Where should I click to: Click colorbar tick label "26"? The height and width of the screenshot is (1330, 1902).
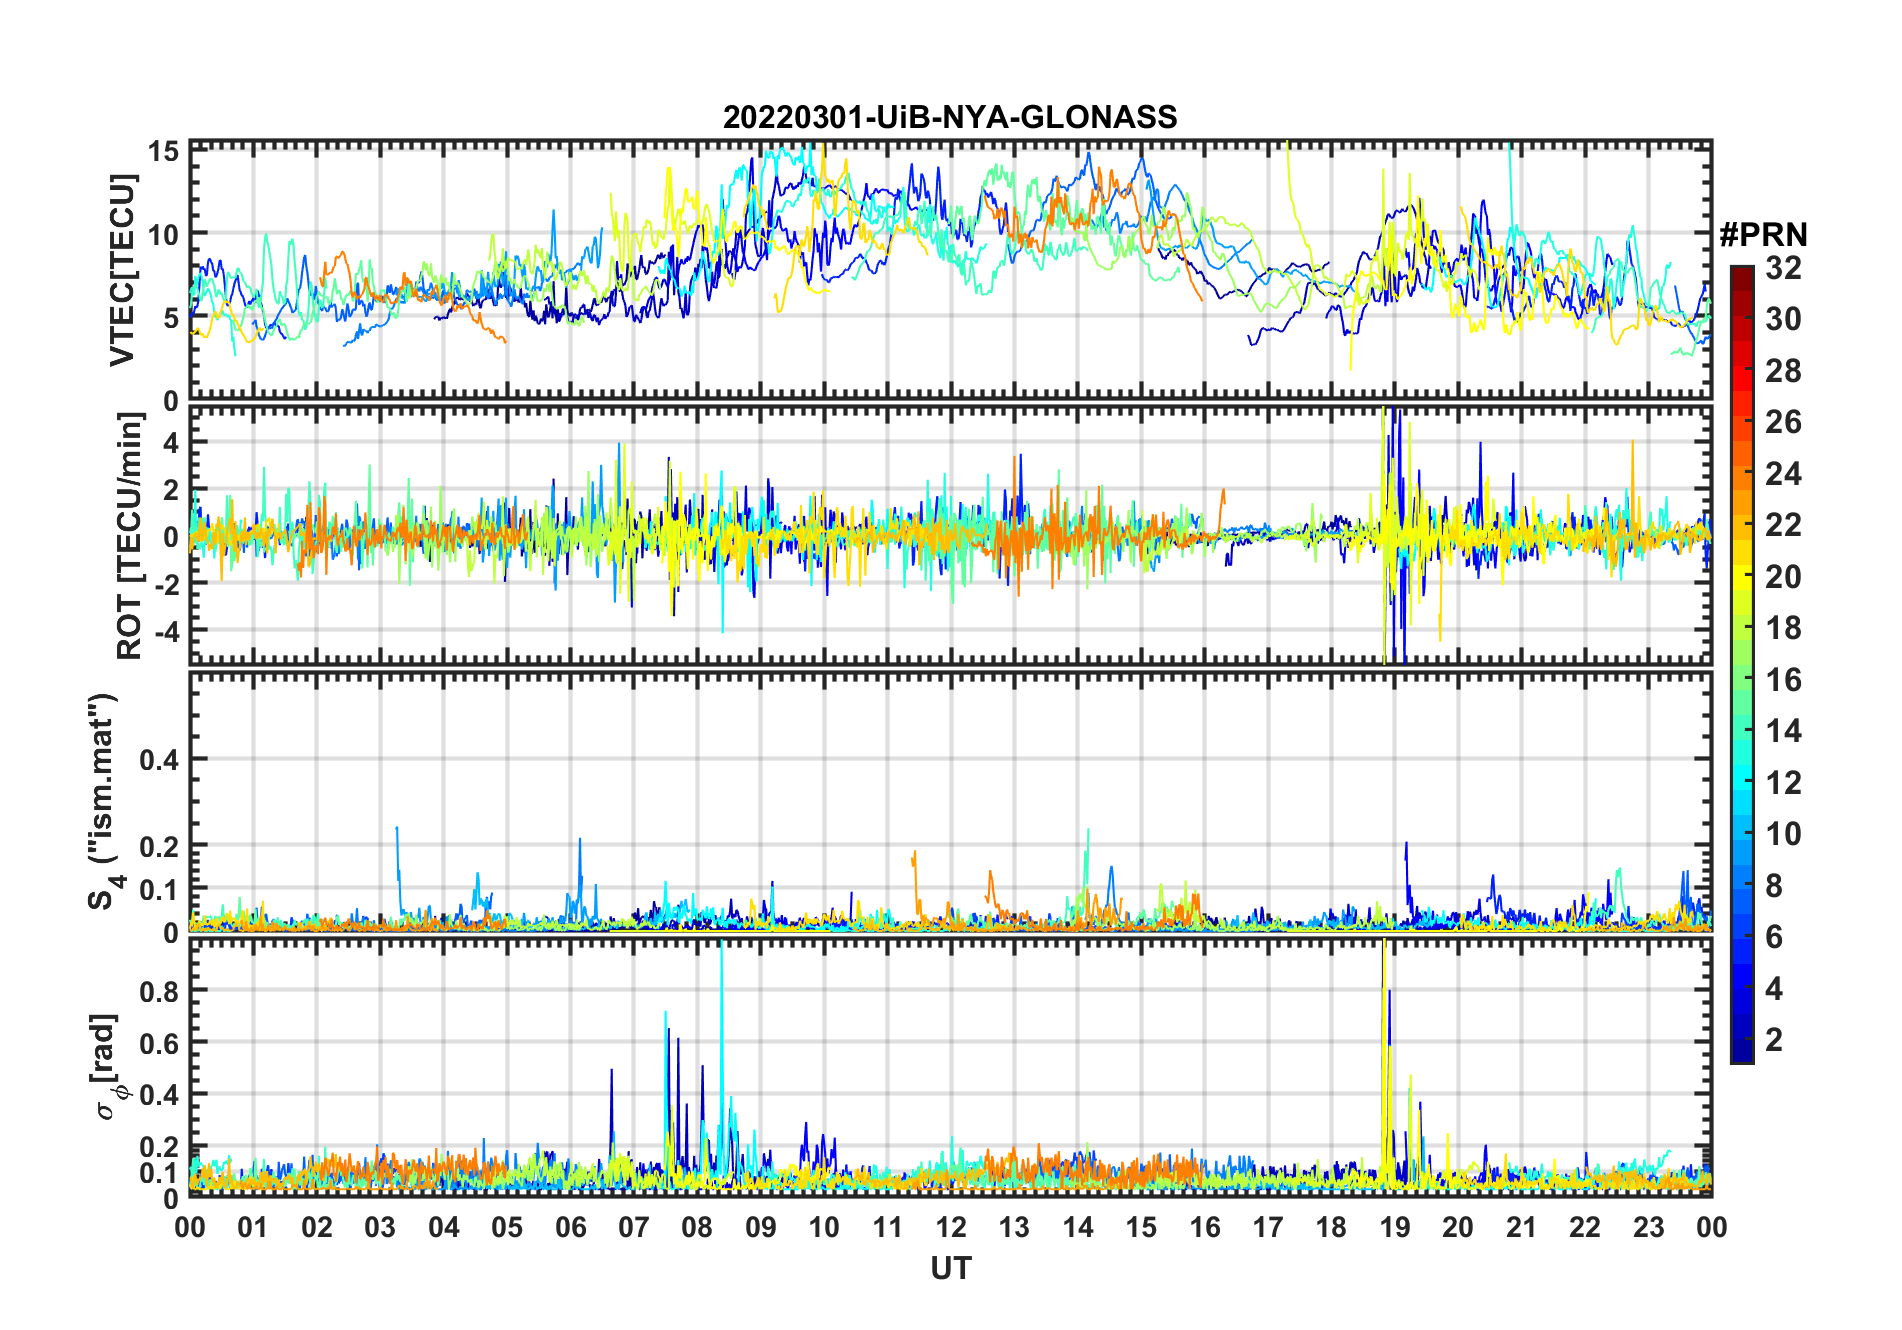tap(1783, 422)
